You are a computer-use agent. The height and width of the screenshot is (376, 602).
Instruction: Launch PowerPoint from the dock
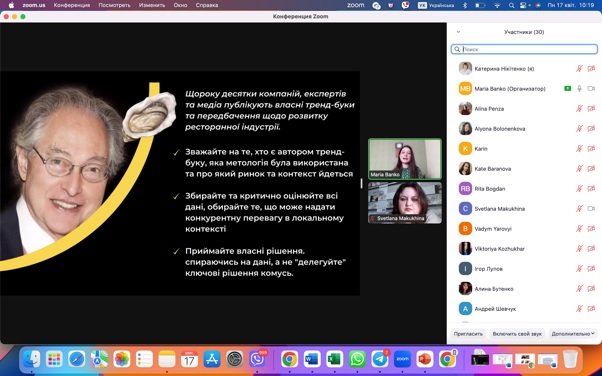pos(425,359)
